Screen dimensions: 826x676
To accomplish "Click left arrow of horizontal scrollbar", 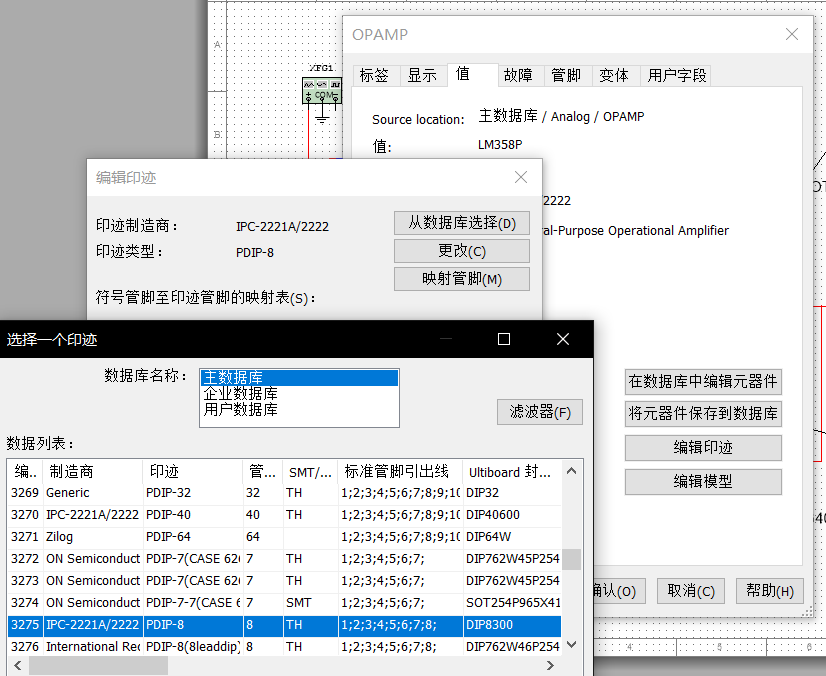I will pos(18,665).
